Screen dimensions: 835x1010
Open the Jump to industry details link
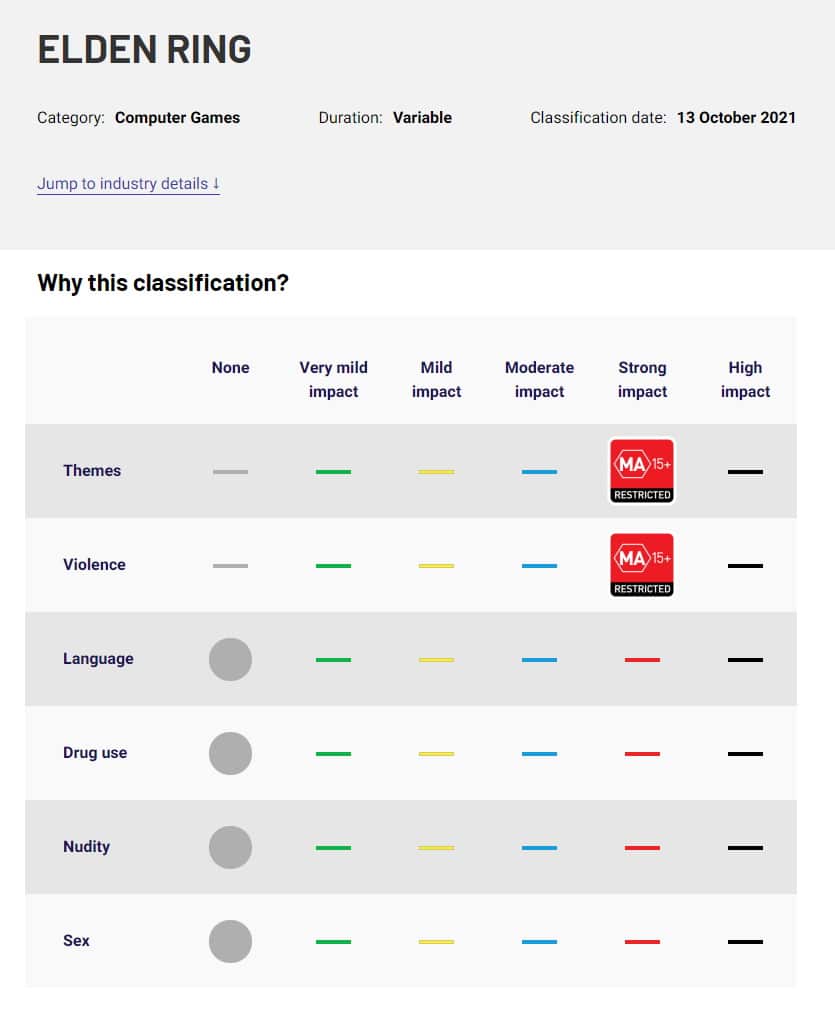click(128, 184)
